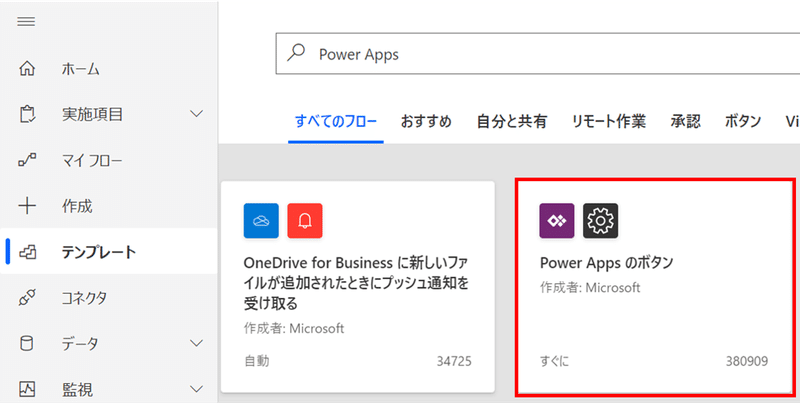Expand the データ chevron
This screenshot has width=800, height=403.
[196, 343]
